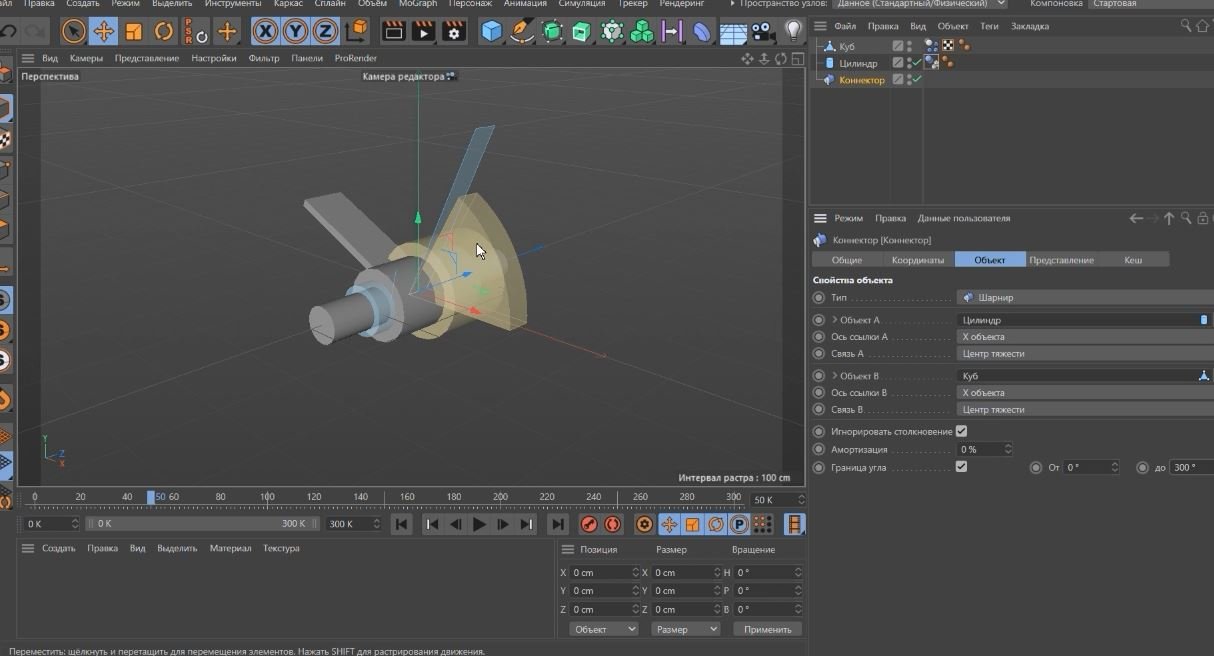Open the Ось ссылки В dropdown
Viewport: 1214px width, 656px height.
pos(1085,393)
